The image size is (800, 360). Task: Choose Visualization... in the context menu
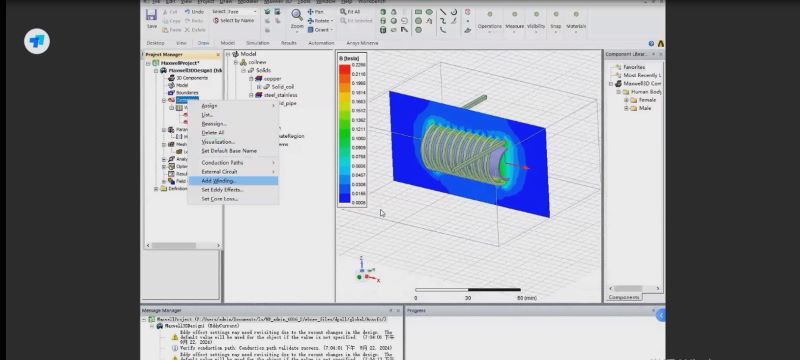pyautogui.click(x=233, y=142)
